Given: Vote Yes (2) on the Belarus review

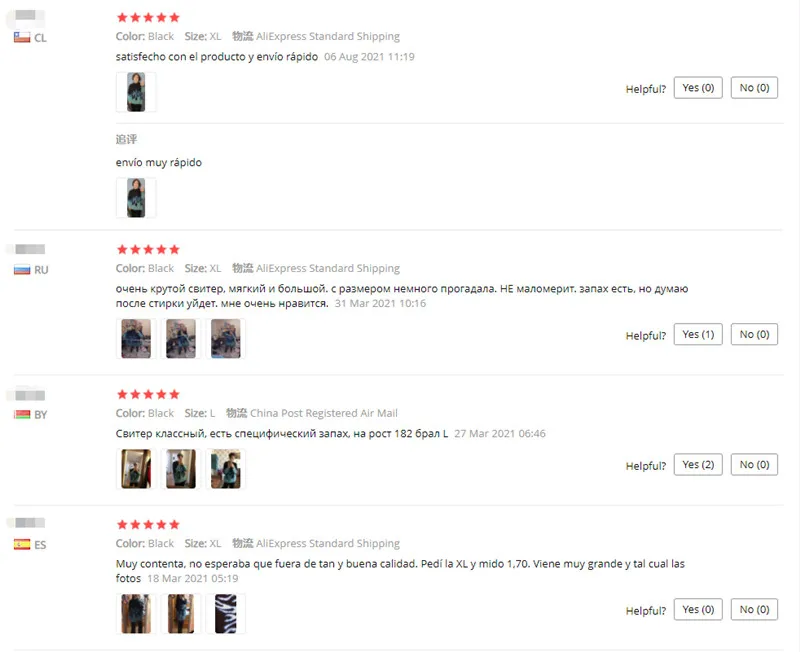Looking at the screenshot, I should [698, 464].
